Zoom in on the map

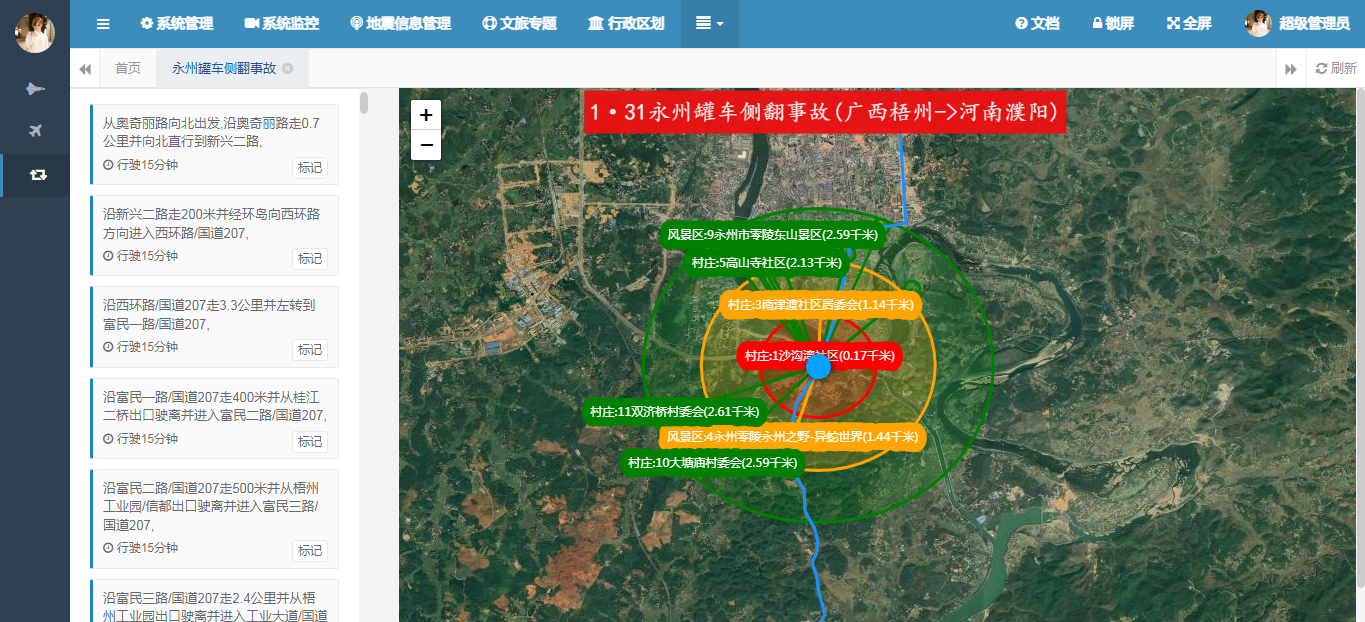[x=426, y=115]
